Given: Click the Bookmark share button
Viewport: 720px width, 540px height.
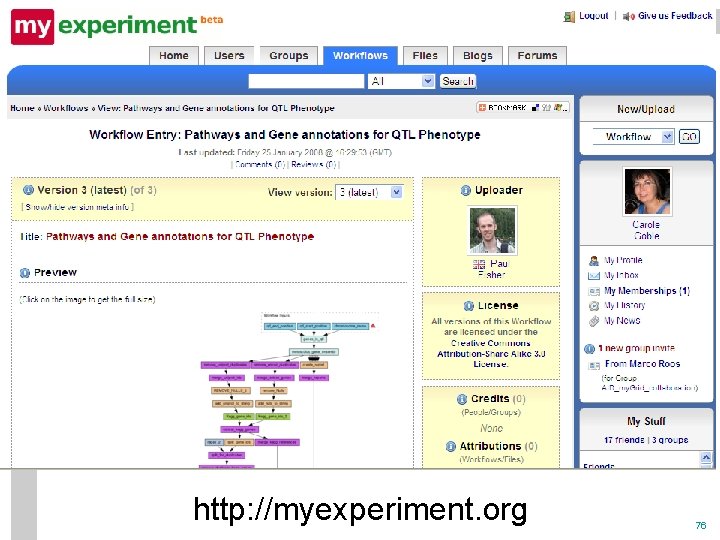Looking at the screenshot, I should 523,107.
